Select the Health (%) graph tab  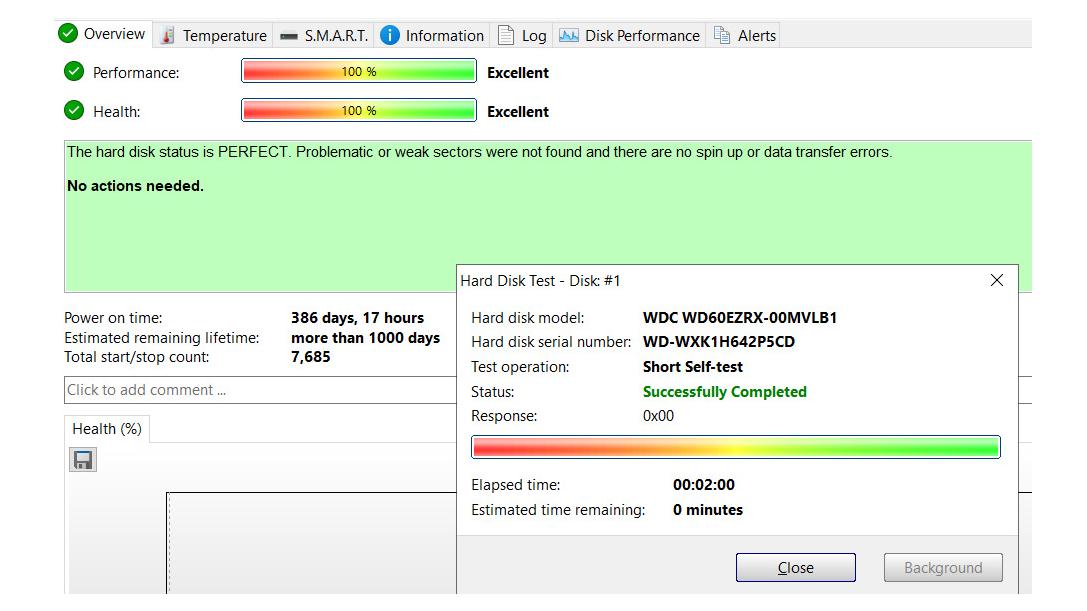tap(107, 429)
